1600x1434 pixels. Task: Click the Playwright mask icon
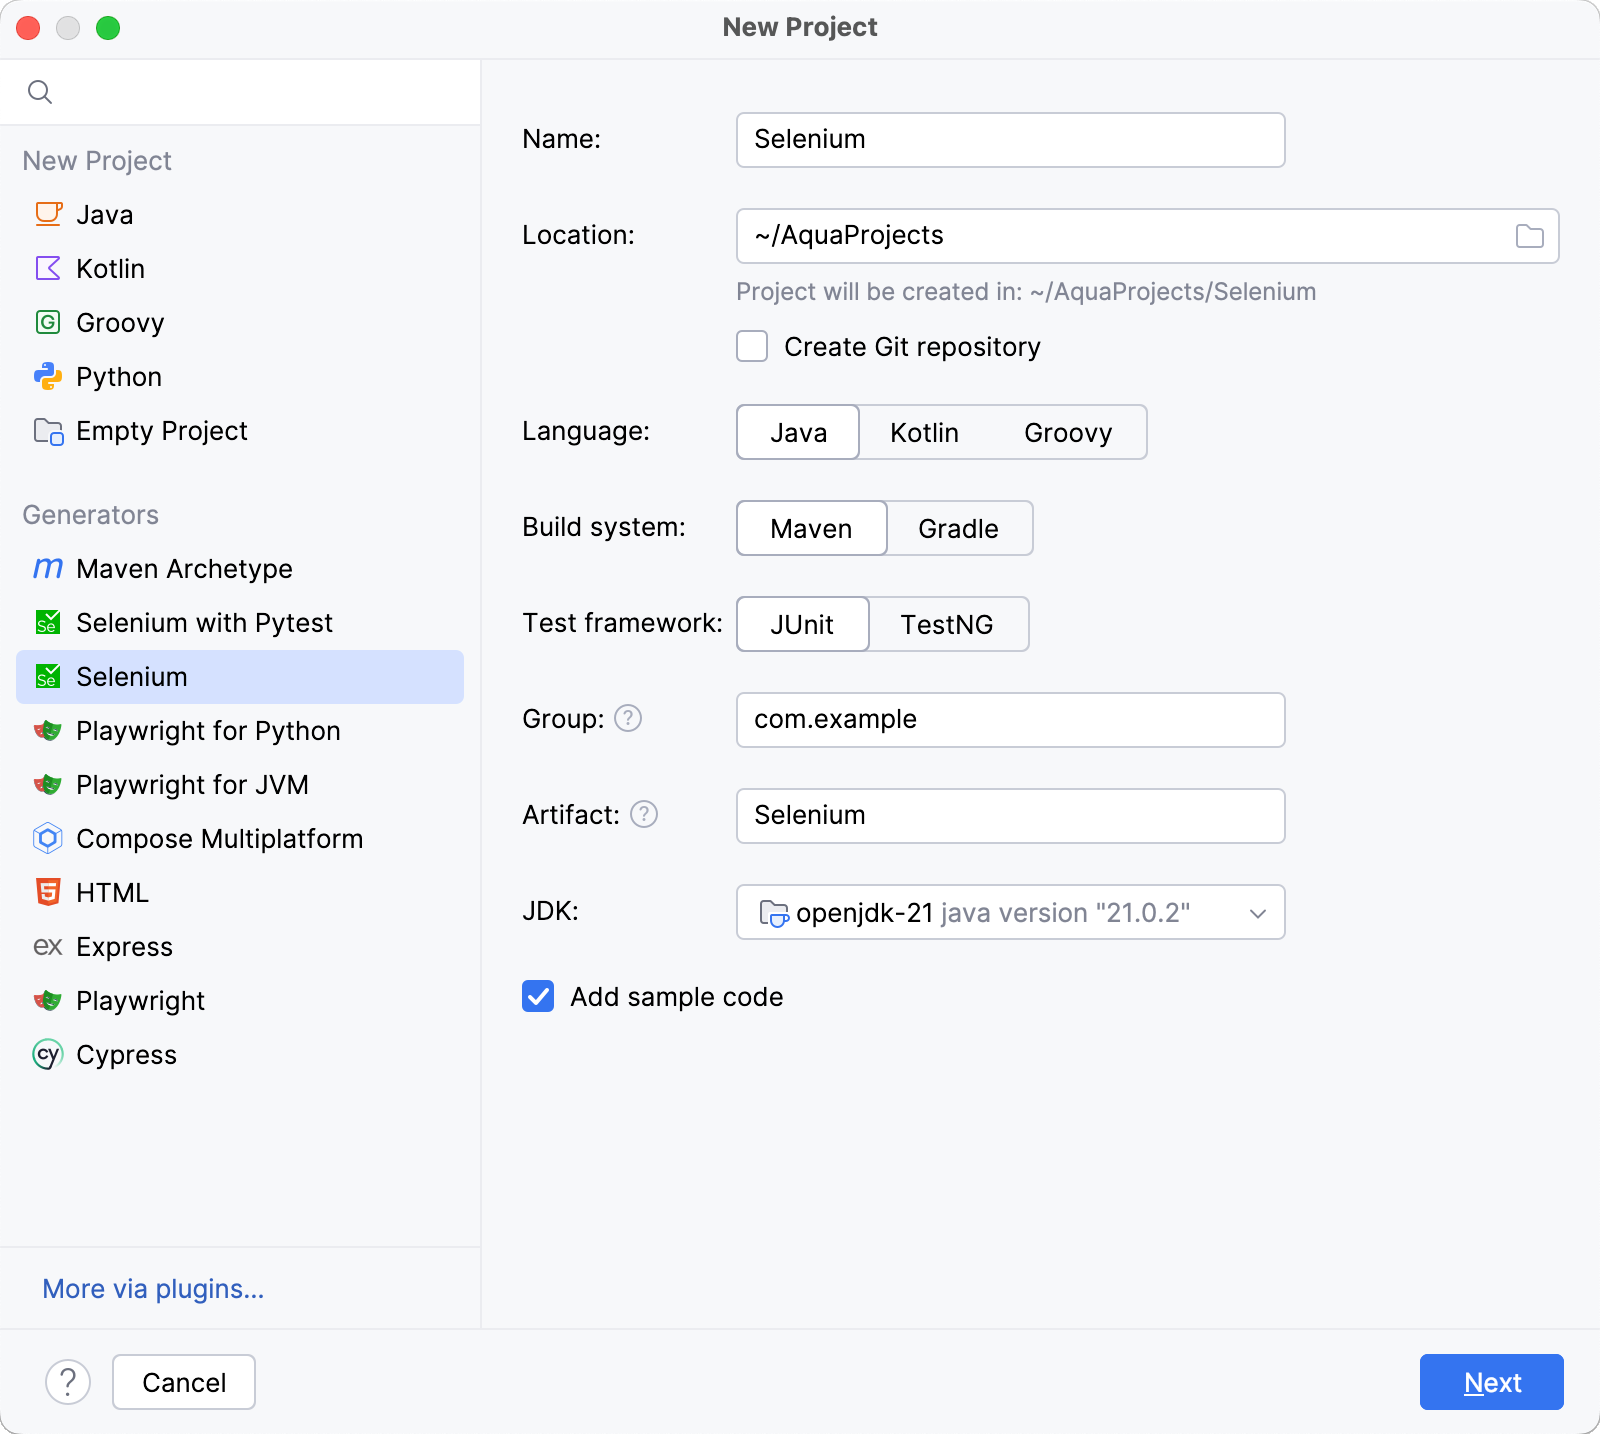[48, 1000]
